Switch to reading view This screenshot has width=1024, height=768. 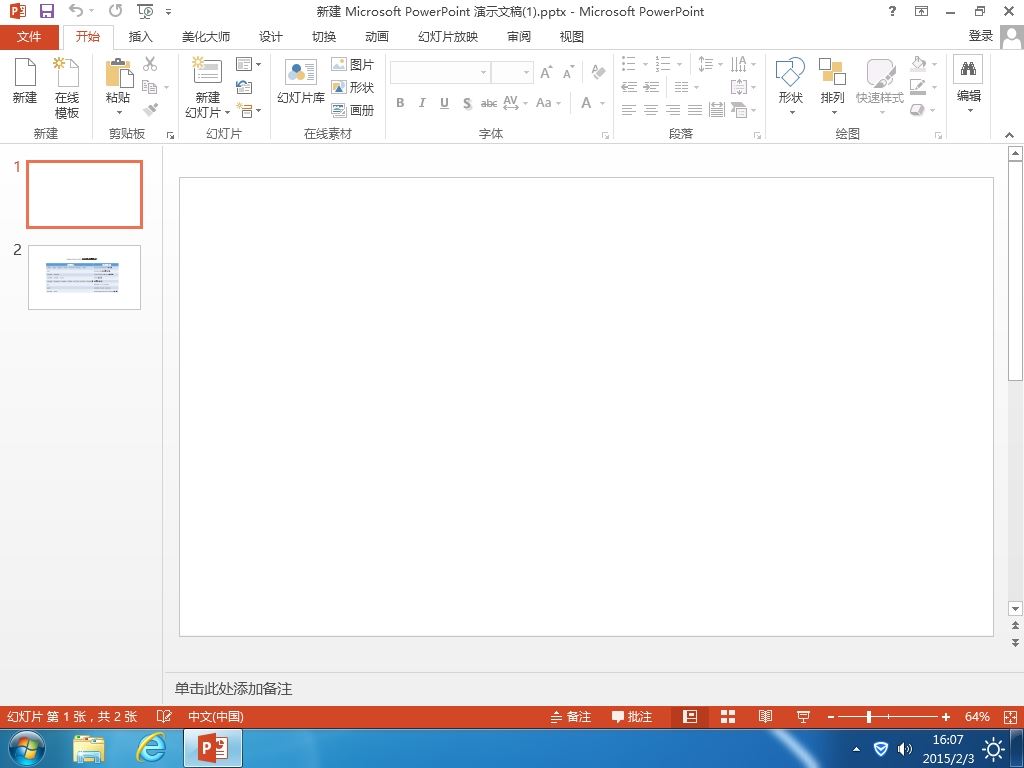[765, 716]
